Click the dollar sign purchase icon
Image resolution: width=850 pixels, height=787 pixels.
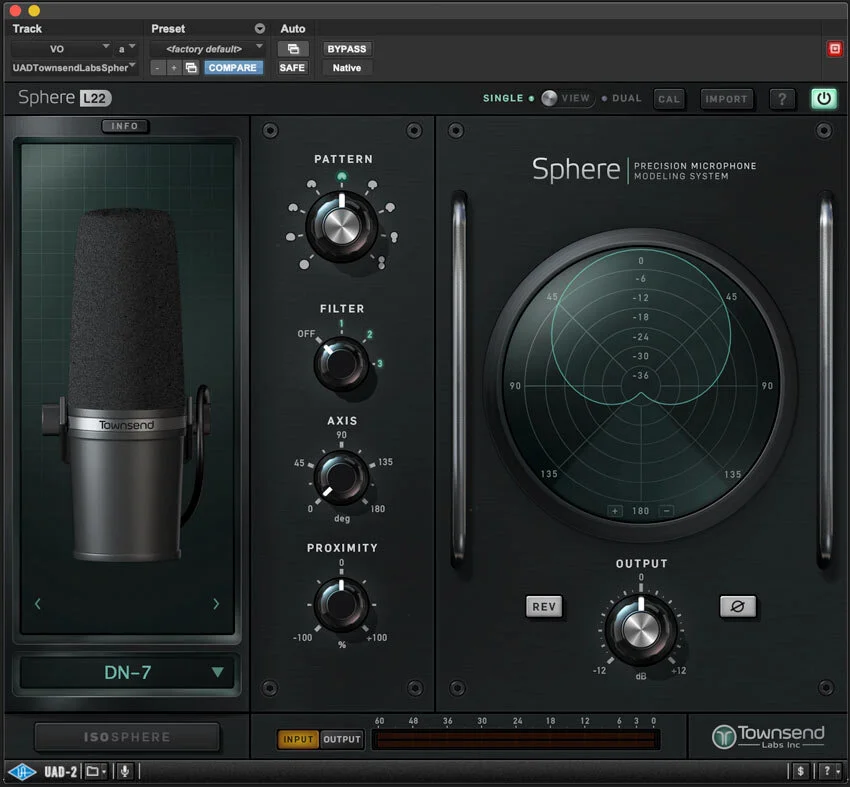pyautogui.click(x=800, y=771)
